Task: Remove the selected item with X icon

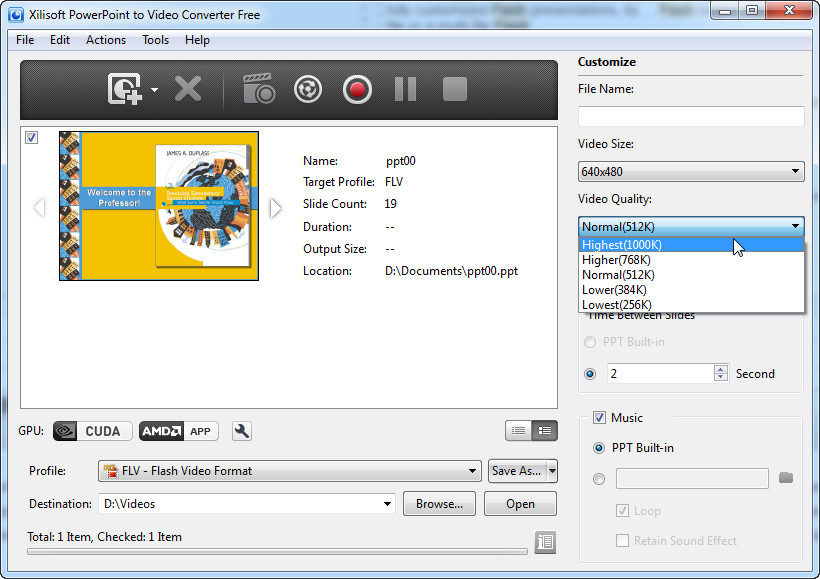Action: [188, 89]
